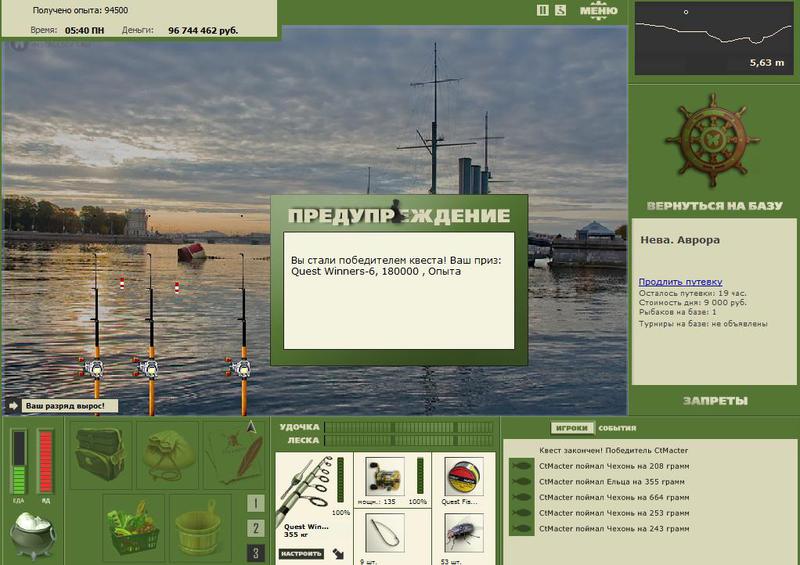Click the 'мощн.: 135' reel power label
Screen dimensions: 800x565
click(x=377, y=502)
